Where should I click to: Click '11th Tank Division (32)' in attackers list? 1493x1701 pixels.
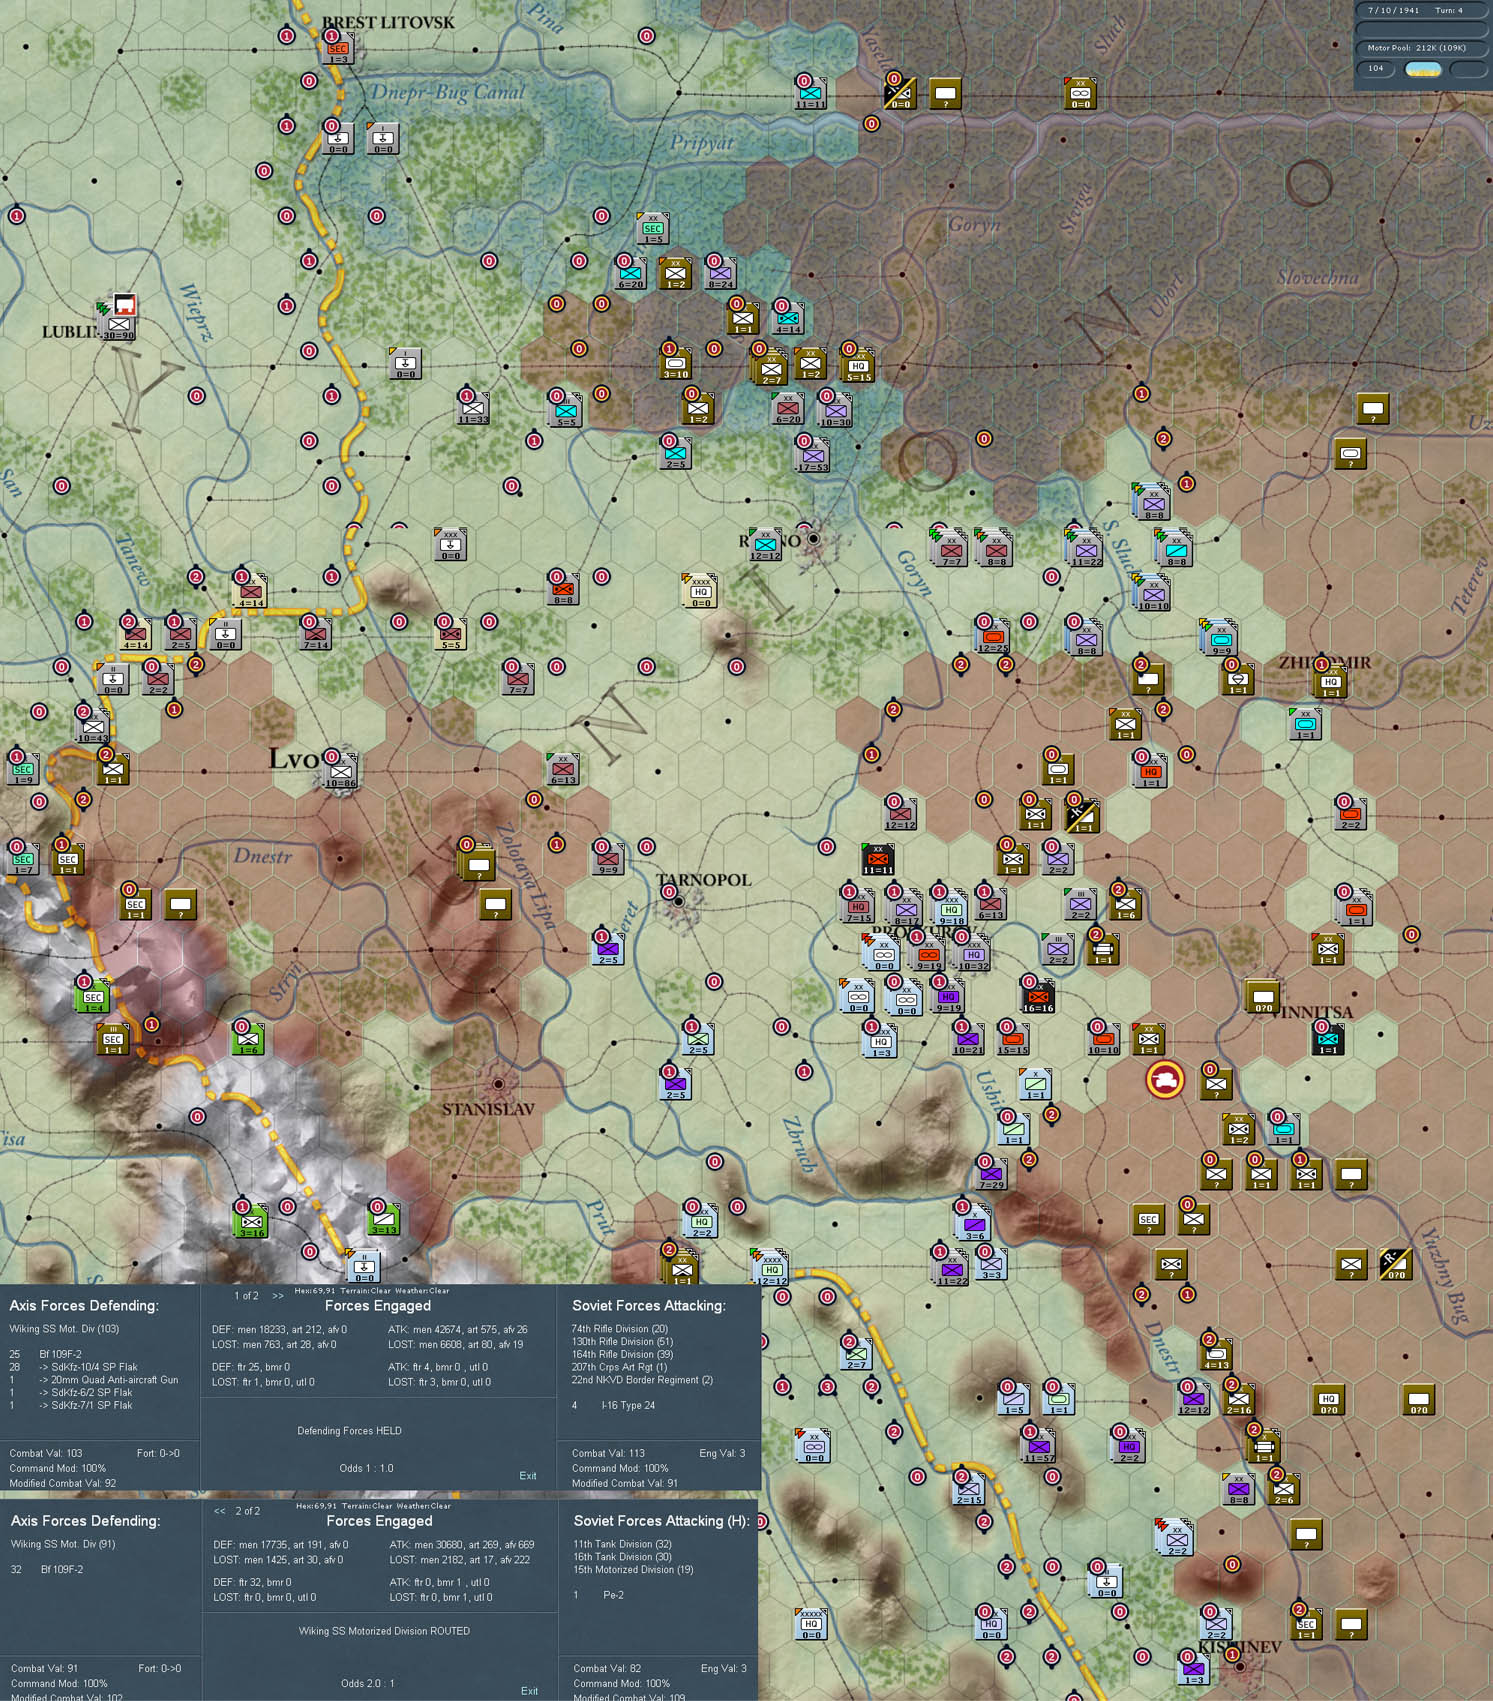[622, 1544]
